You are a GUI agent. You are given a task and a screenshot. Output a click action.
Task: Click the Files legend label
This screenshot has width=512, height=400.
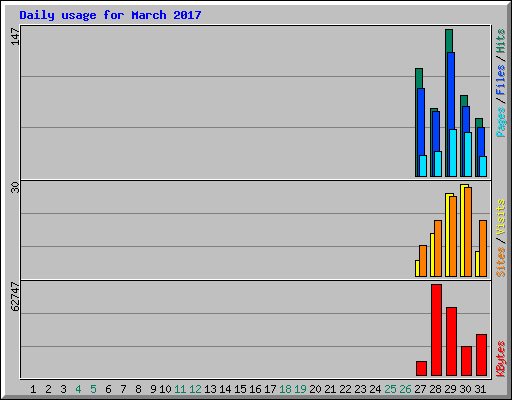[501, 79]
